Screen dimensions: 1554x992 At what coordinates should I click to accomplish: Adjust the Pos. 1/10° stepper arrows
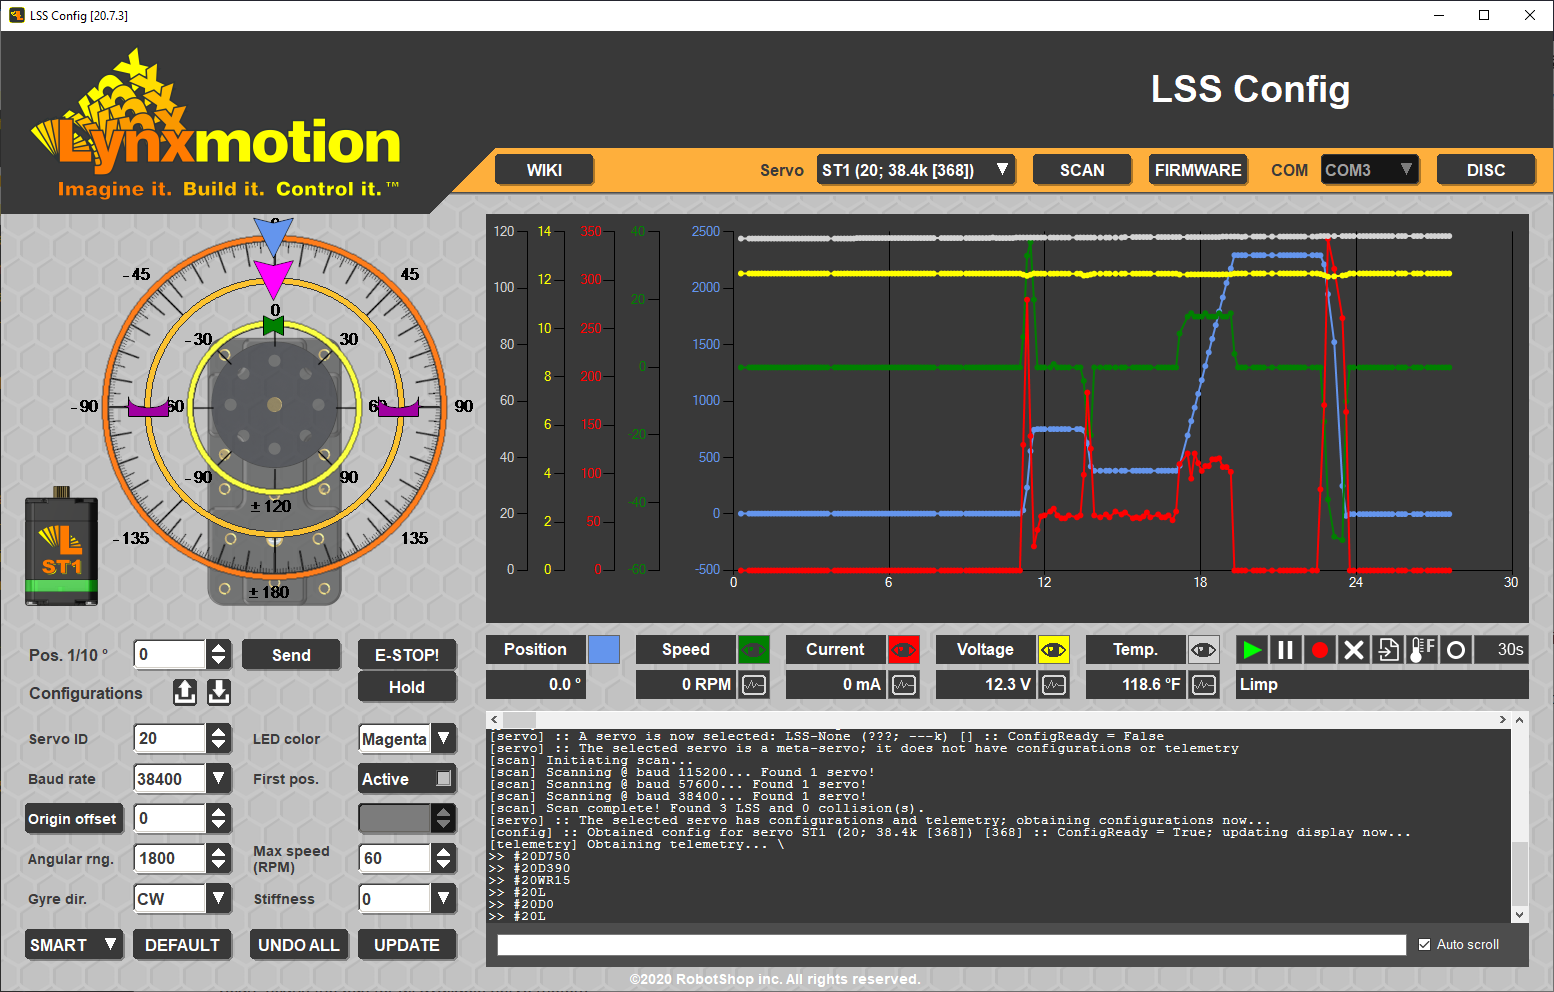click(x=219, y=654)
